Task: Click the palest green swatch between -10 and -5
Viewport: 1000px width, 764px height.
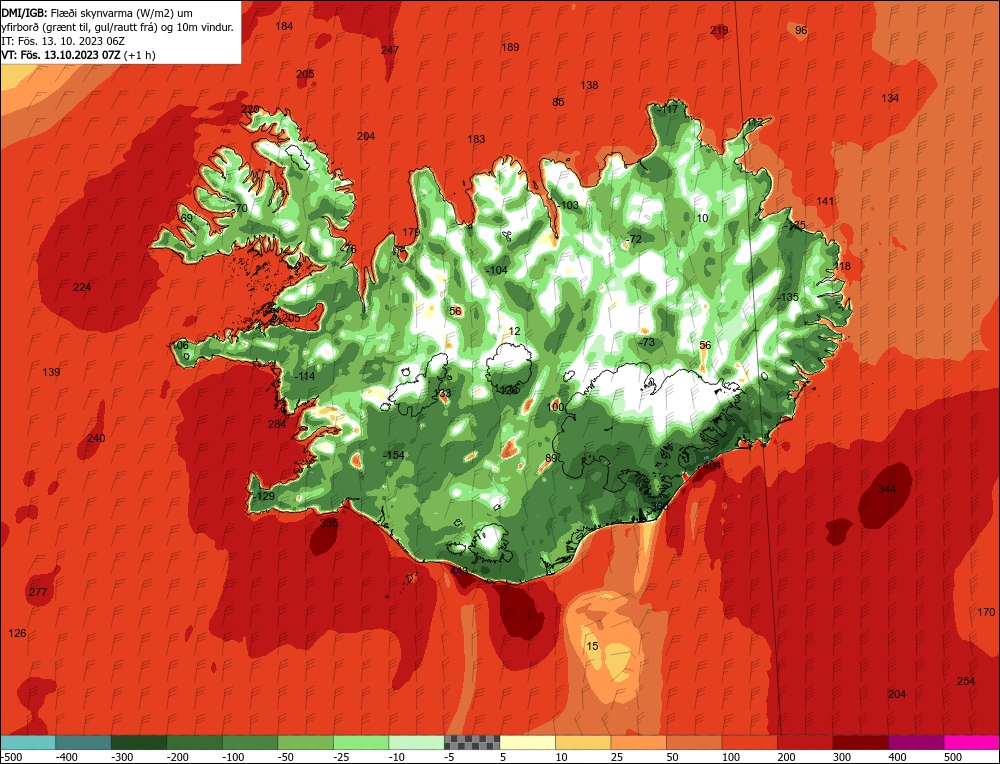Action: (416, 742)
